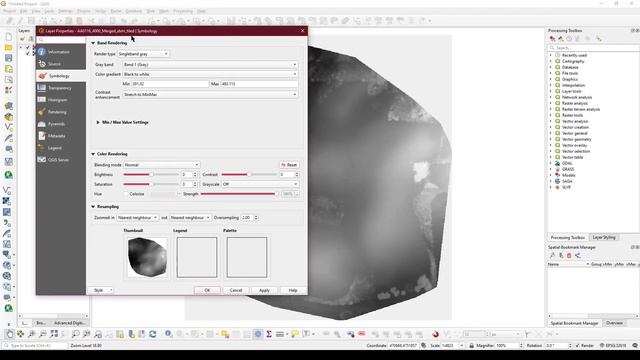640x360 pixels.
Task: Click Pan Map to Selection icon
Action: tap(20, 334)
